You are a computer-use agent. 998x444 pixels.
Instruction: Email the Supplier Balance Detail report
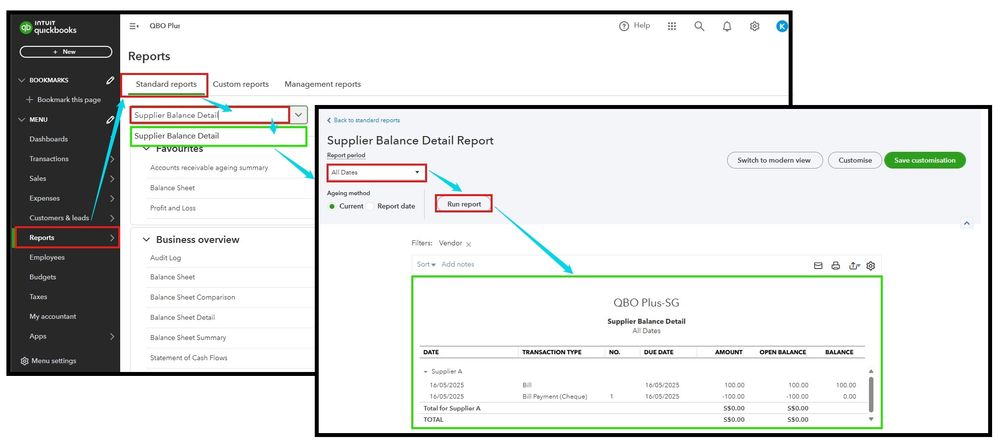coord(819,266)
